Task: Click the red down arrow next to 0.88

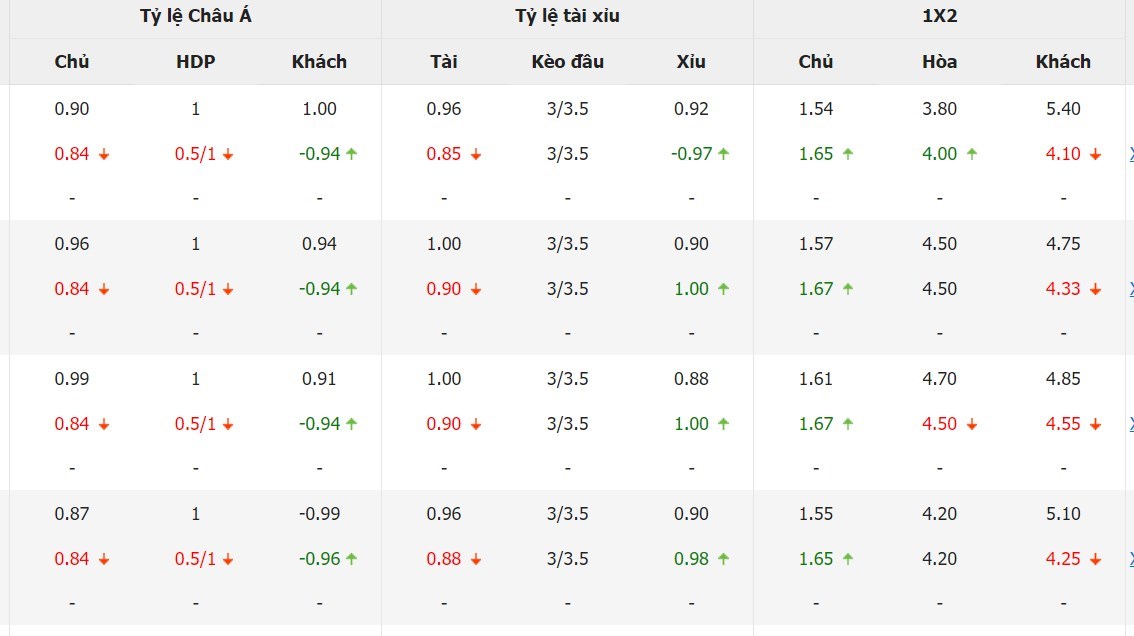Action: 476,559
